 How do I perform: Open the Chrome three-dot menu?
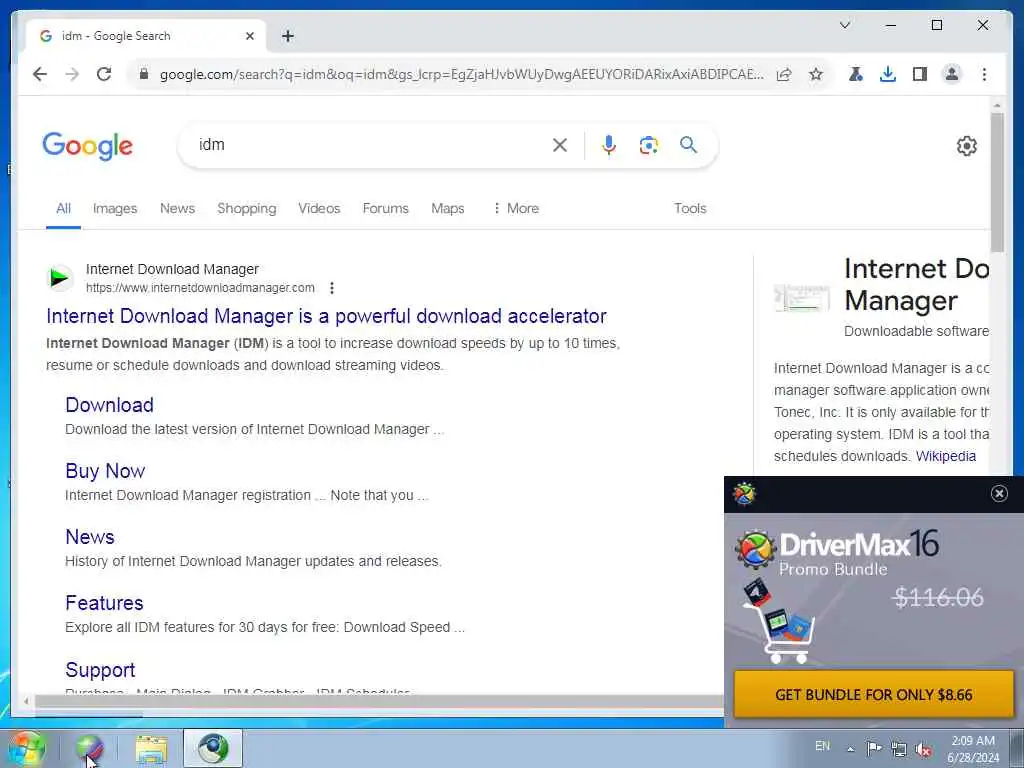coord(984,74)
